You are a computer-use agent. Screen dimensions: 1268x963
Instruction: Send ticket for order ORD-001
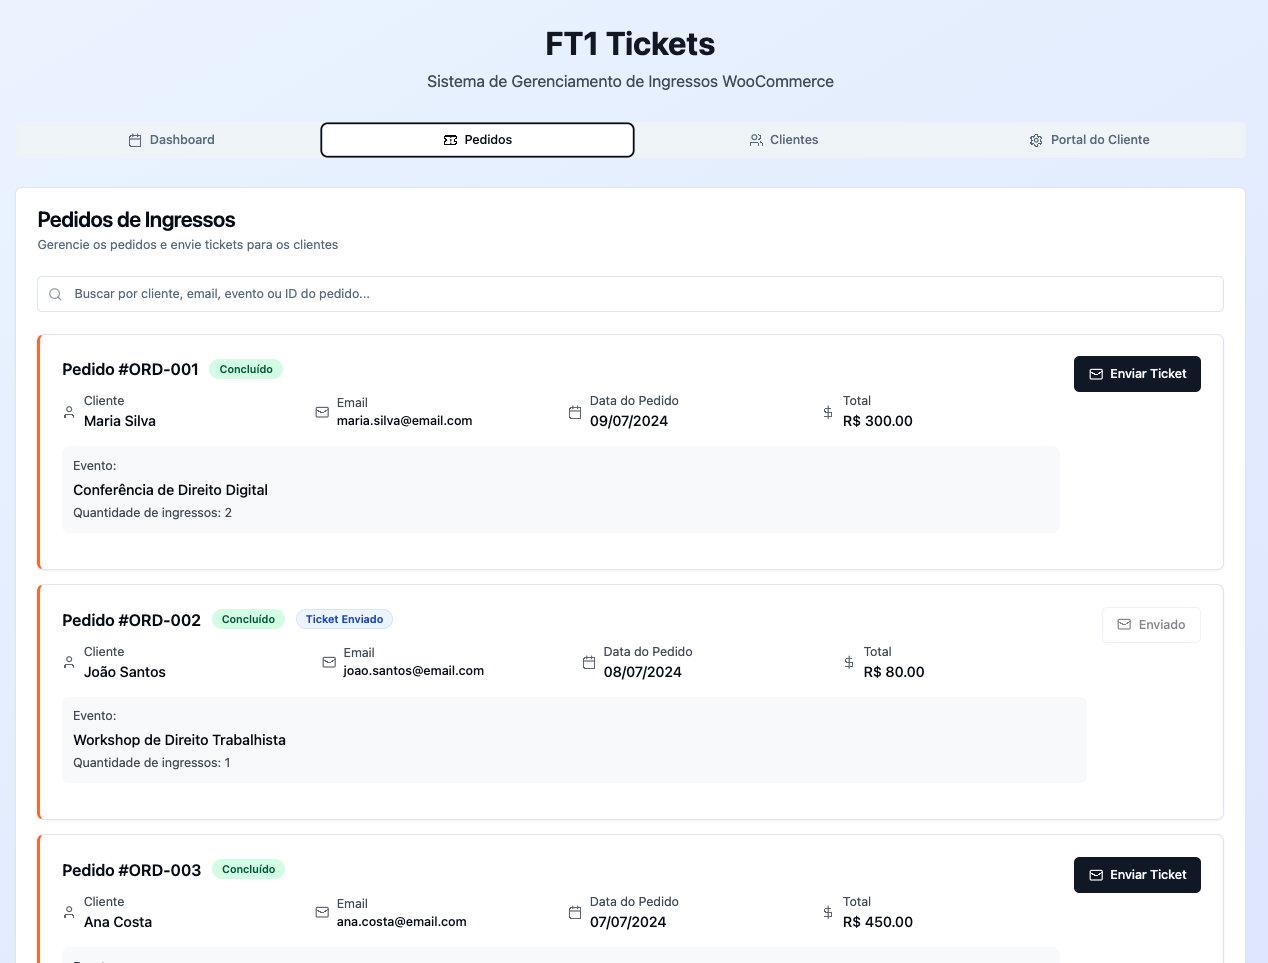coord(1137,374)
